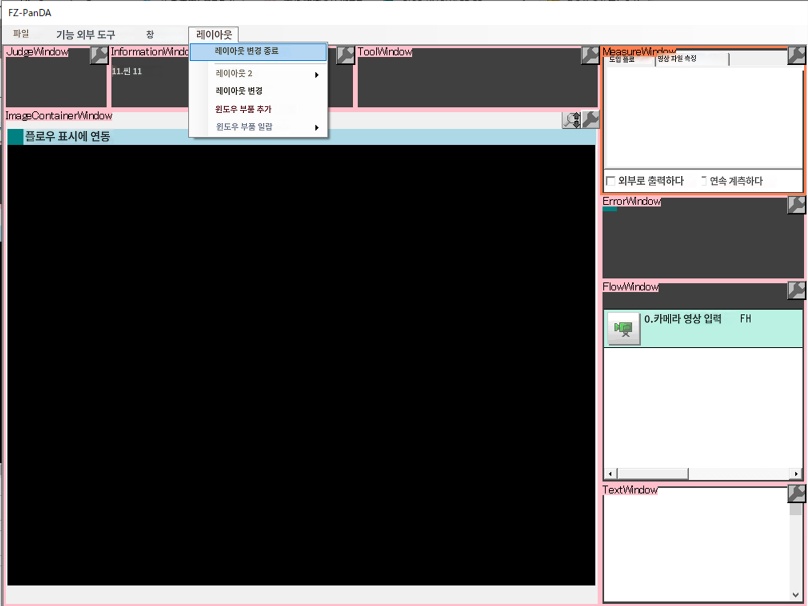This screenshot has width=808, height=606.
Task: Open the InformationWindow wrench settings icon
Action: point(345,55)
